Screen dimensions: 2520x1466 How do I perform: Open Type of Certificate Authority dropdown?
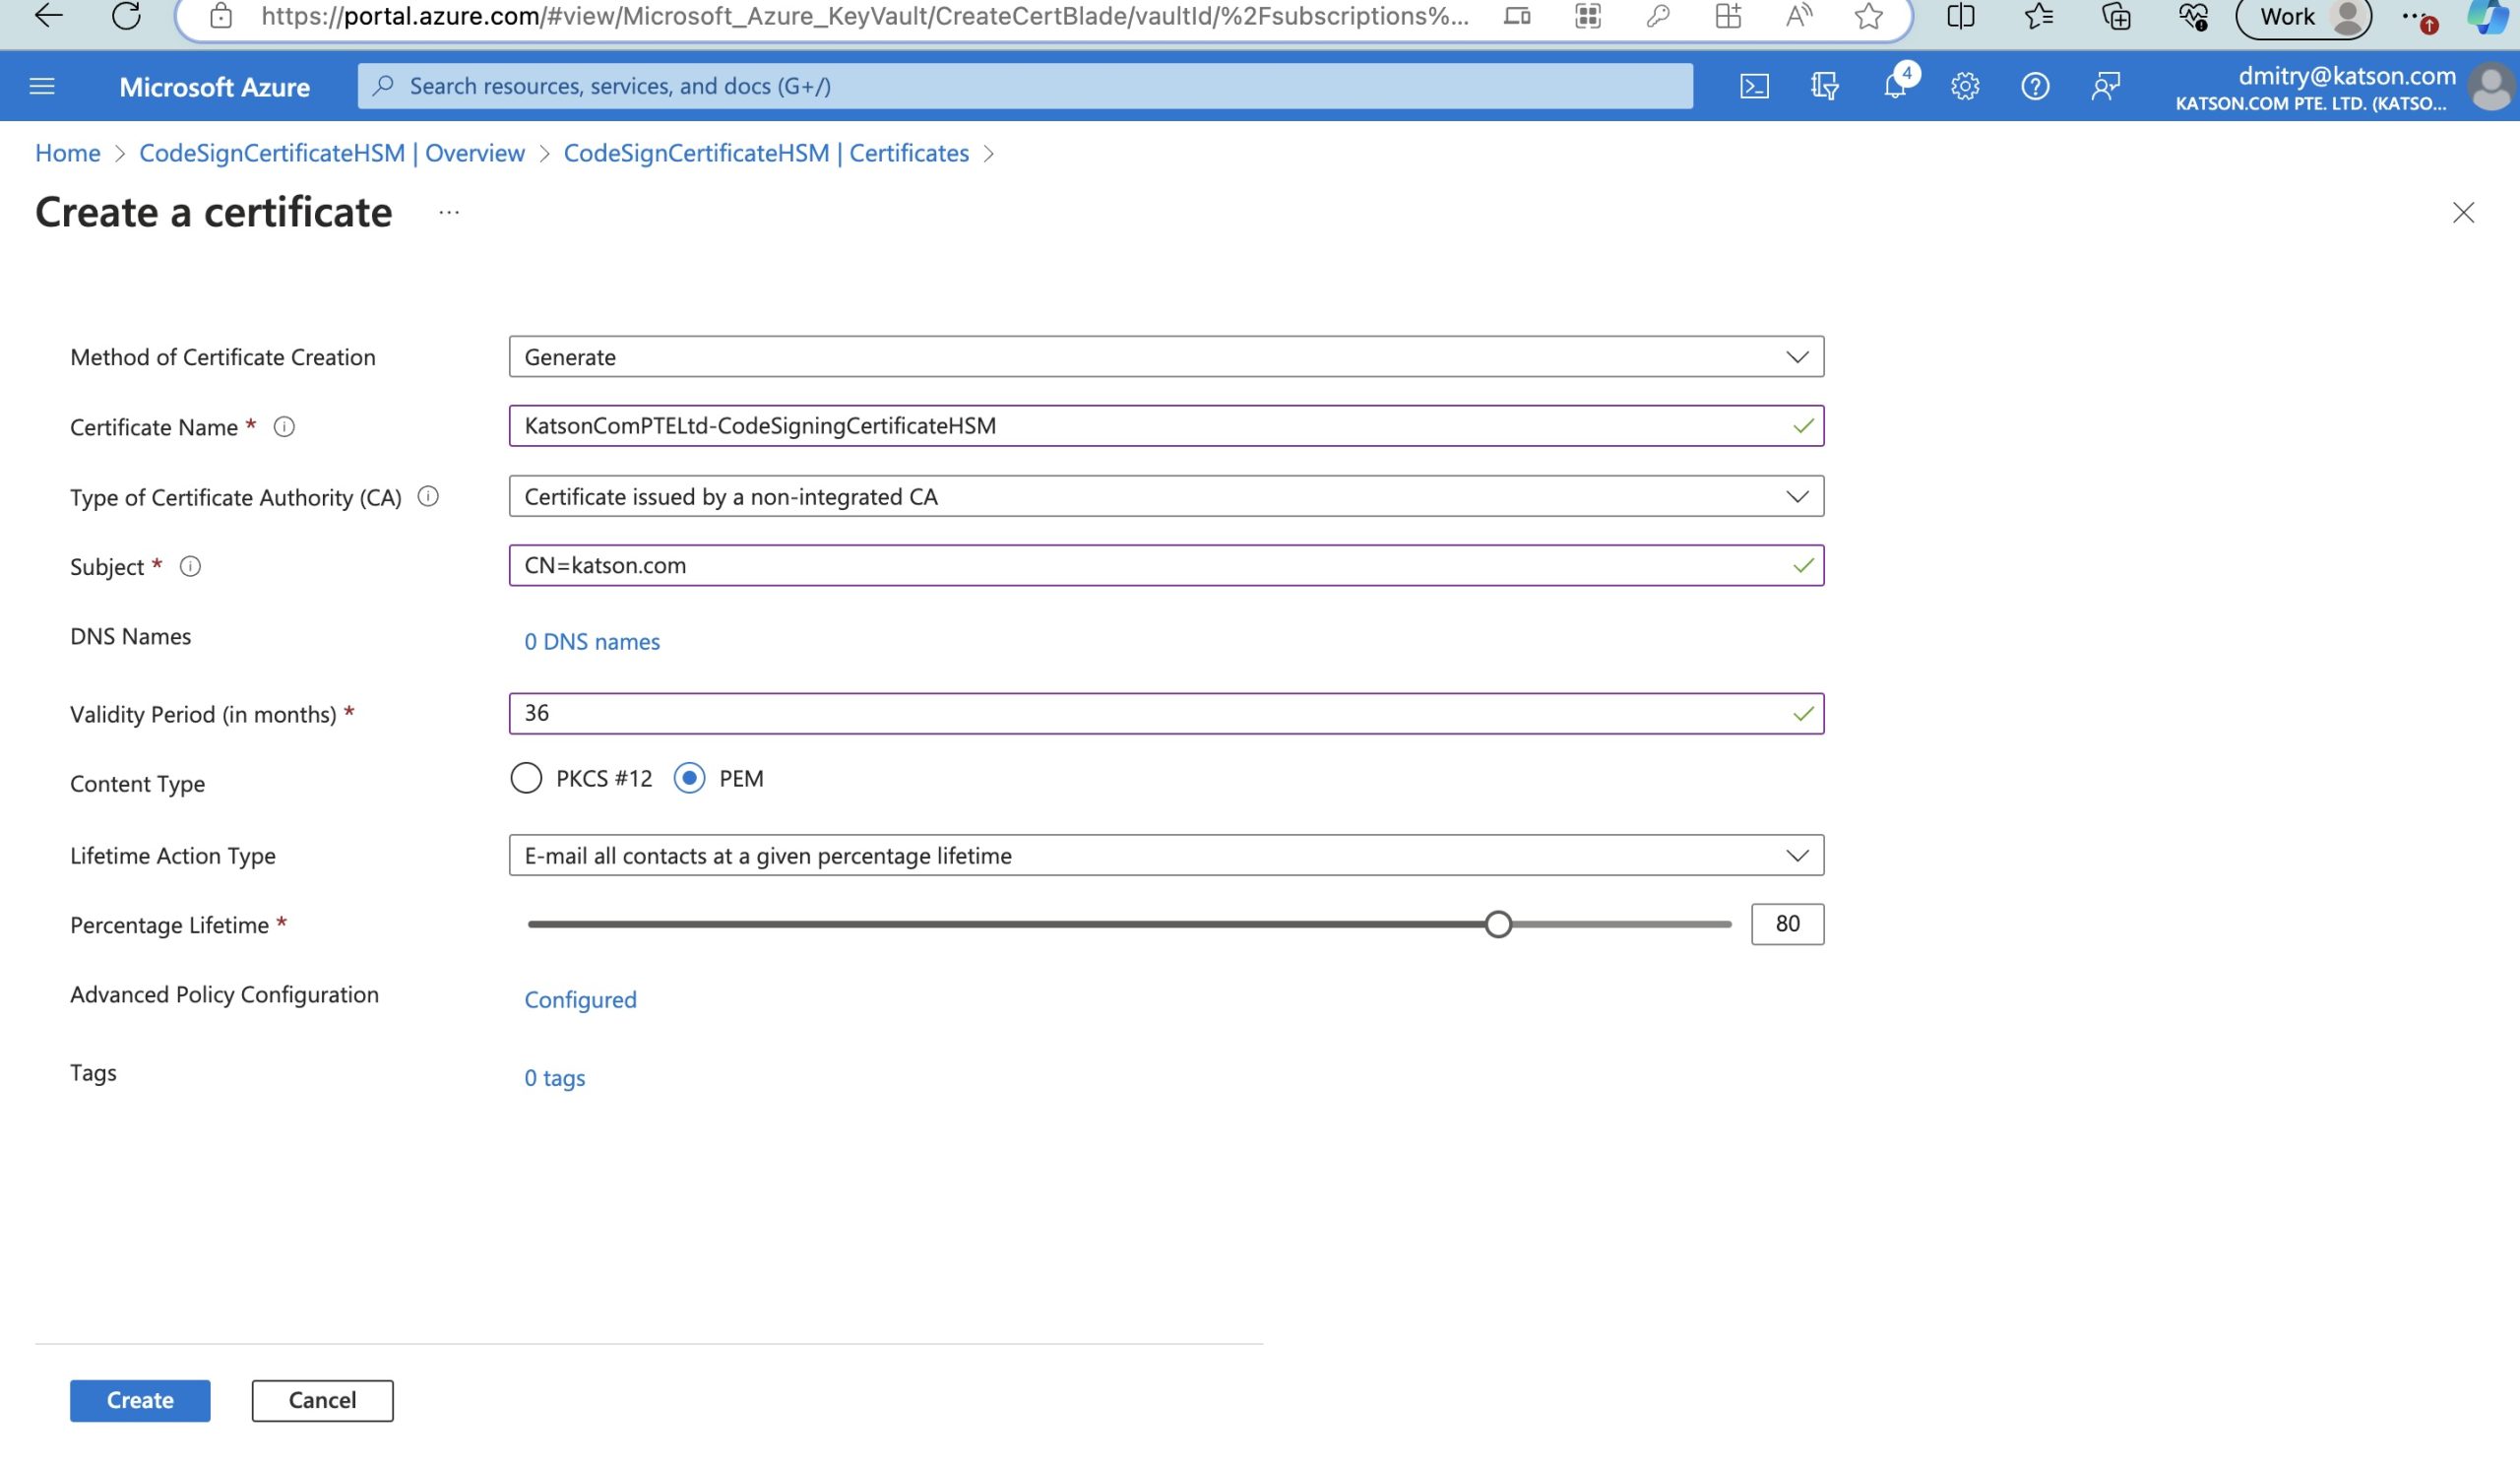pyautogui.click(x=1165, y=497)
